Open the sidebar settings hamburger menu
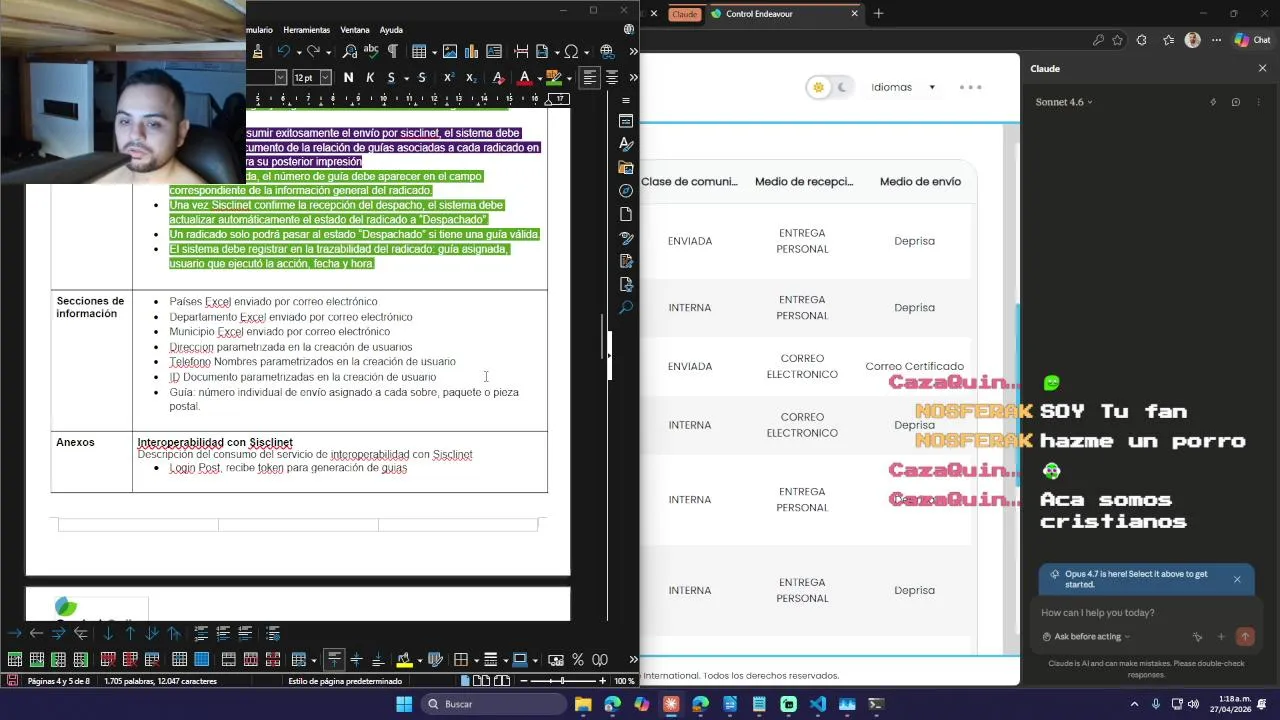The image size is (1280, 720). pos(626,100)
